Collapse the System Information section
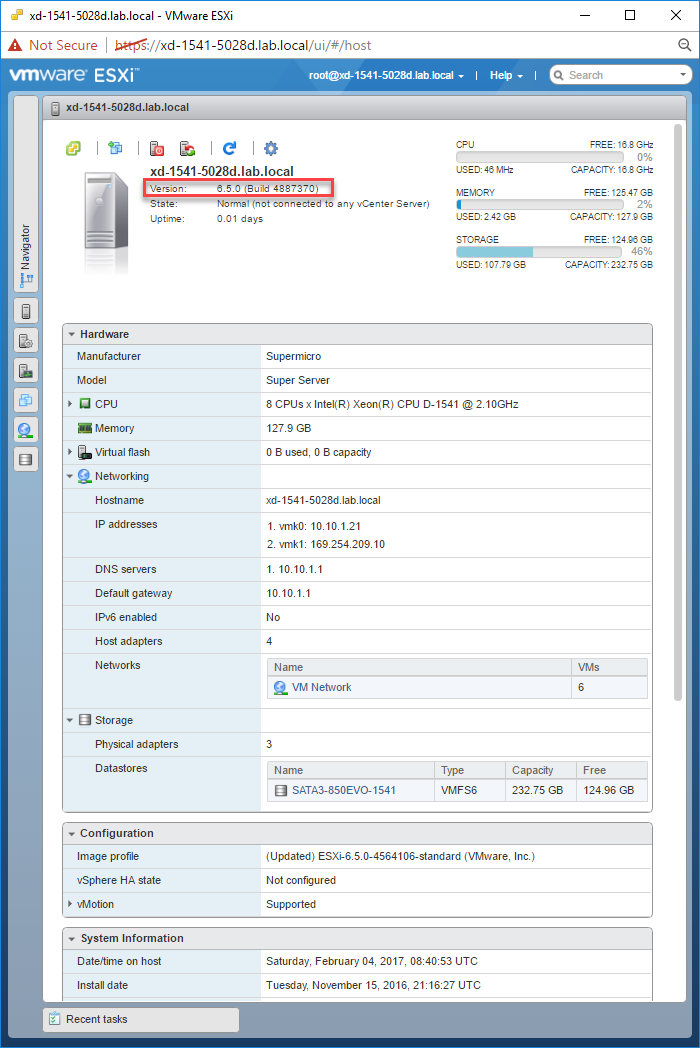700x1048 pixels. tap(72, 938)
